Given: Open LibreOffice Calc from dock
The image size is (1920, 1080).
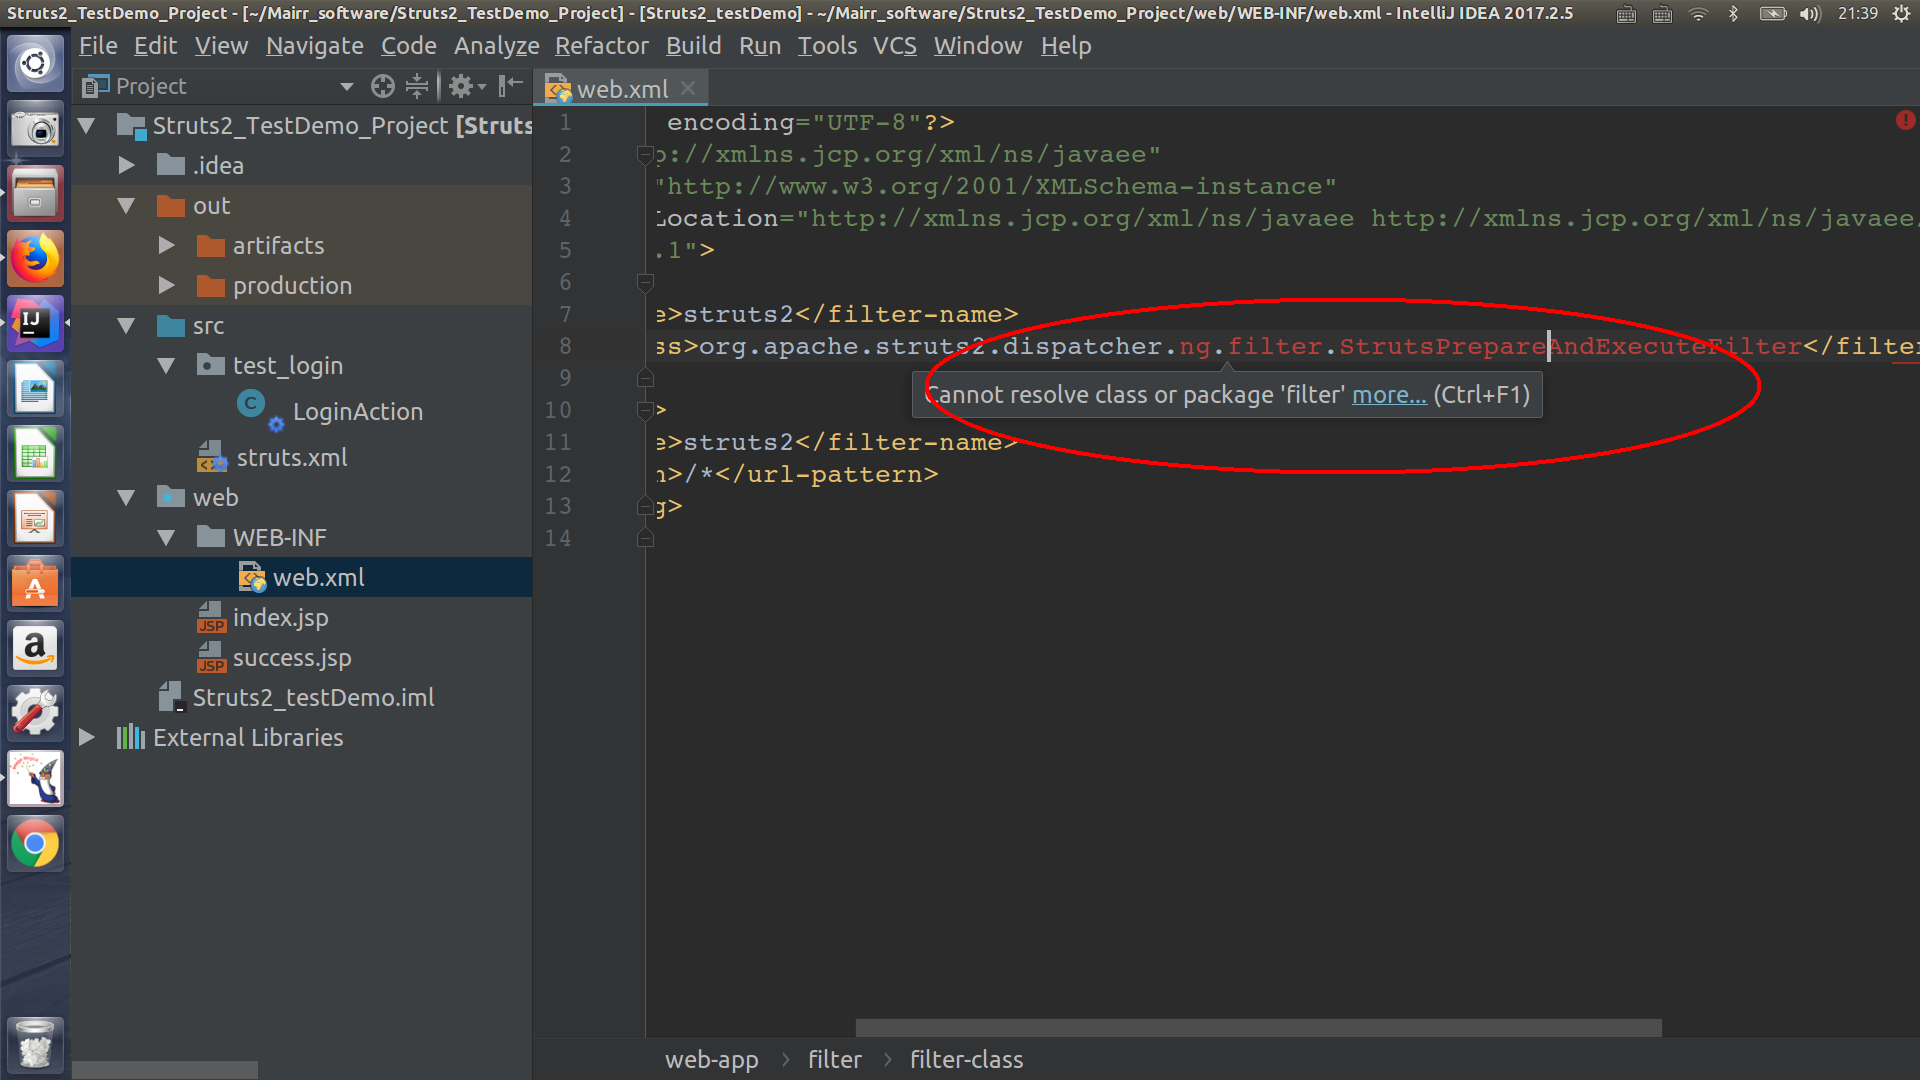Looking at the screenshot, I should click(35, 454).
